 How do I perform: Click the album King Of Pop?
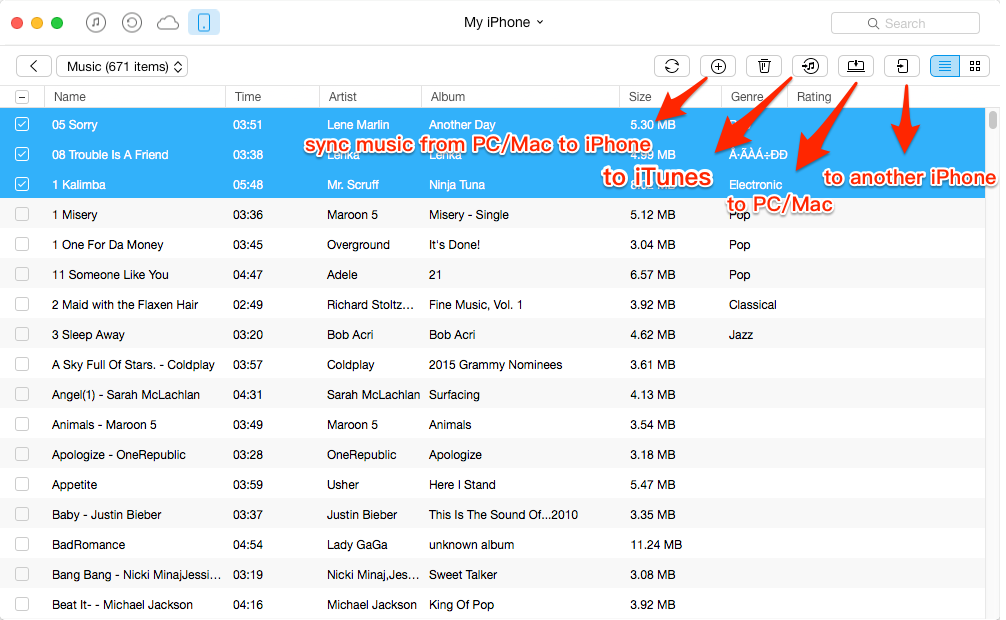tap(461, 605)
